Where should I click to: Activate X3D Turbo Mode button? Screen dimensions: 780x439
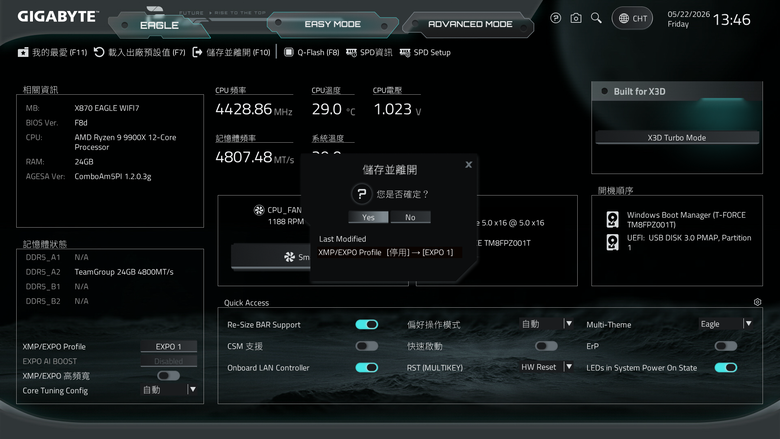[677, 138]
